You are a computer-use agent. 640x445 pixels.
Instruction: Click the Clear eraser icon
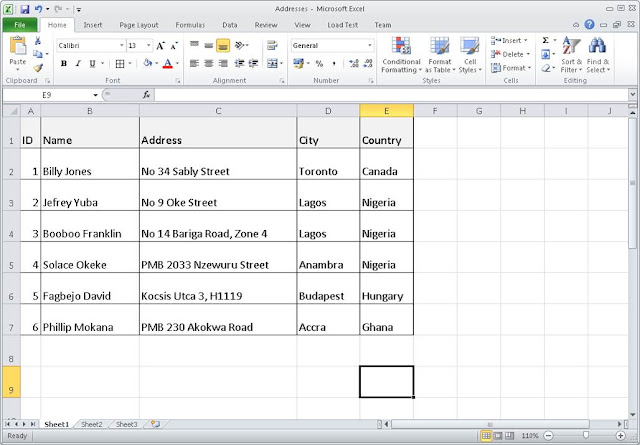pyautogui.click(x=546, y=68)
